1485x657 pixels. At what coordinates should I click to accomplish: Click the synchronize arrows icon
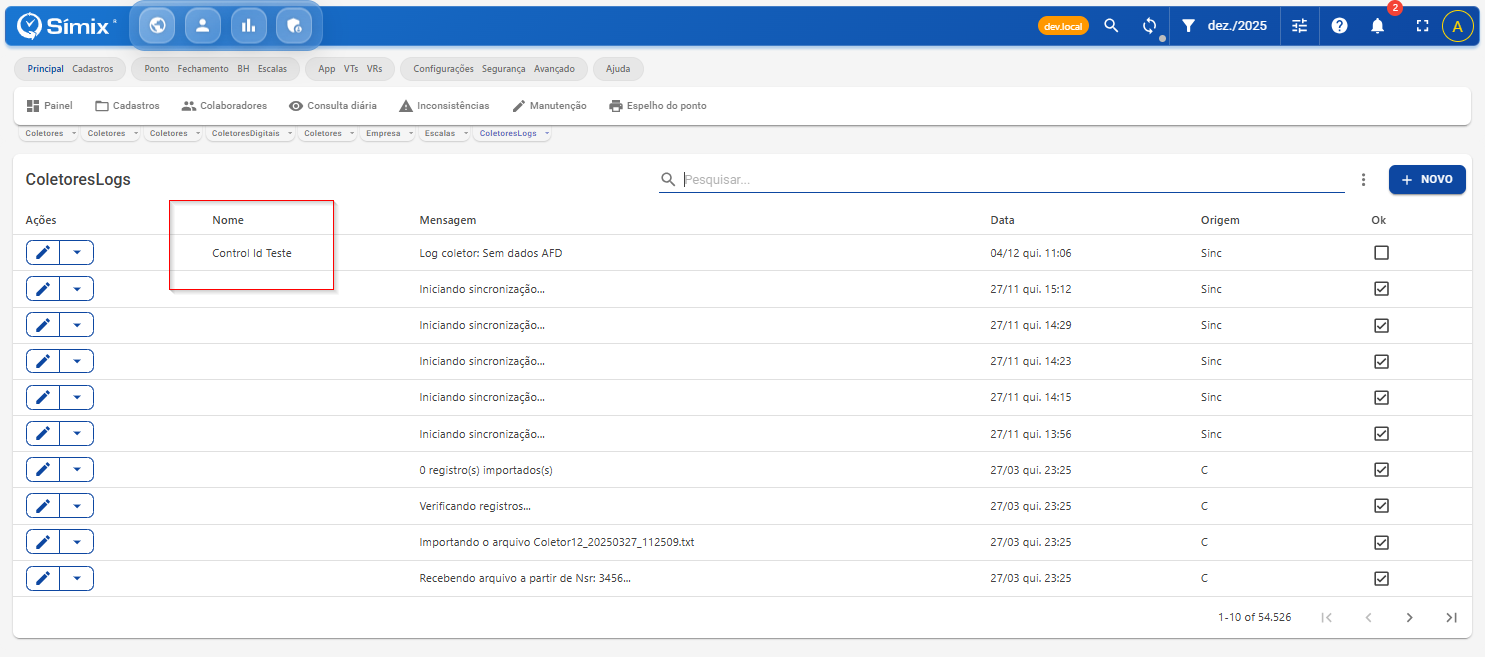1150,26
